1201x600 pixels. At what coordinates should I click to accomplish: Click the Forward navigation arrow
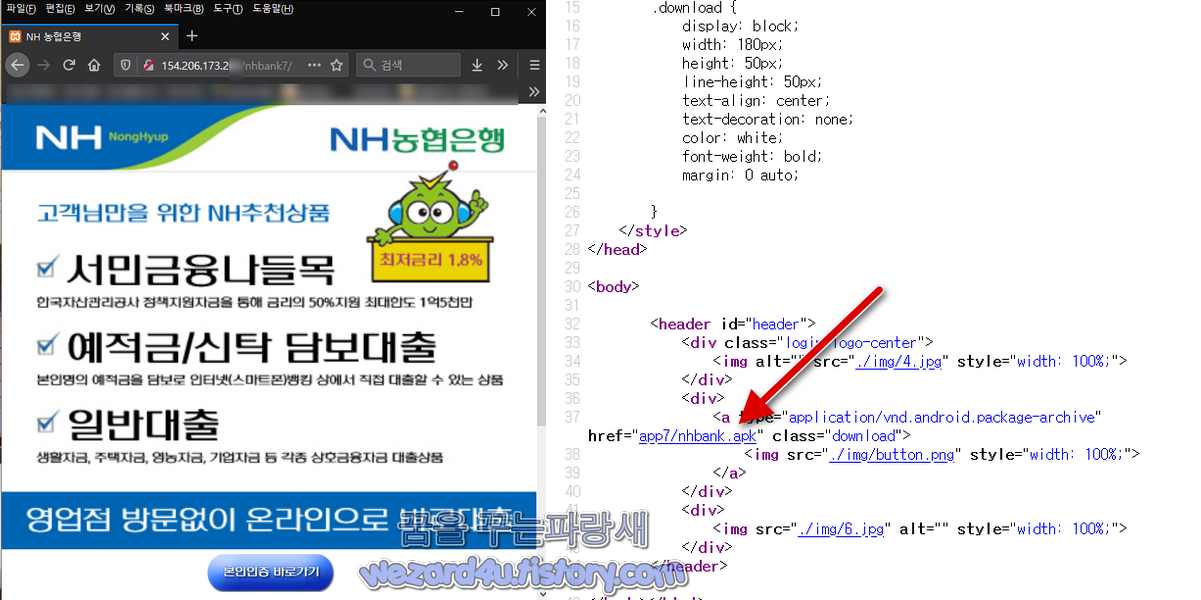pos(43,65)
